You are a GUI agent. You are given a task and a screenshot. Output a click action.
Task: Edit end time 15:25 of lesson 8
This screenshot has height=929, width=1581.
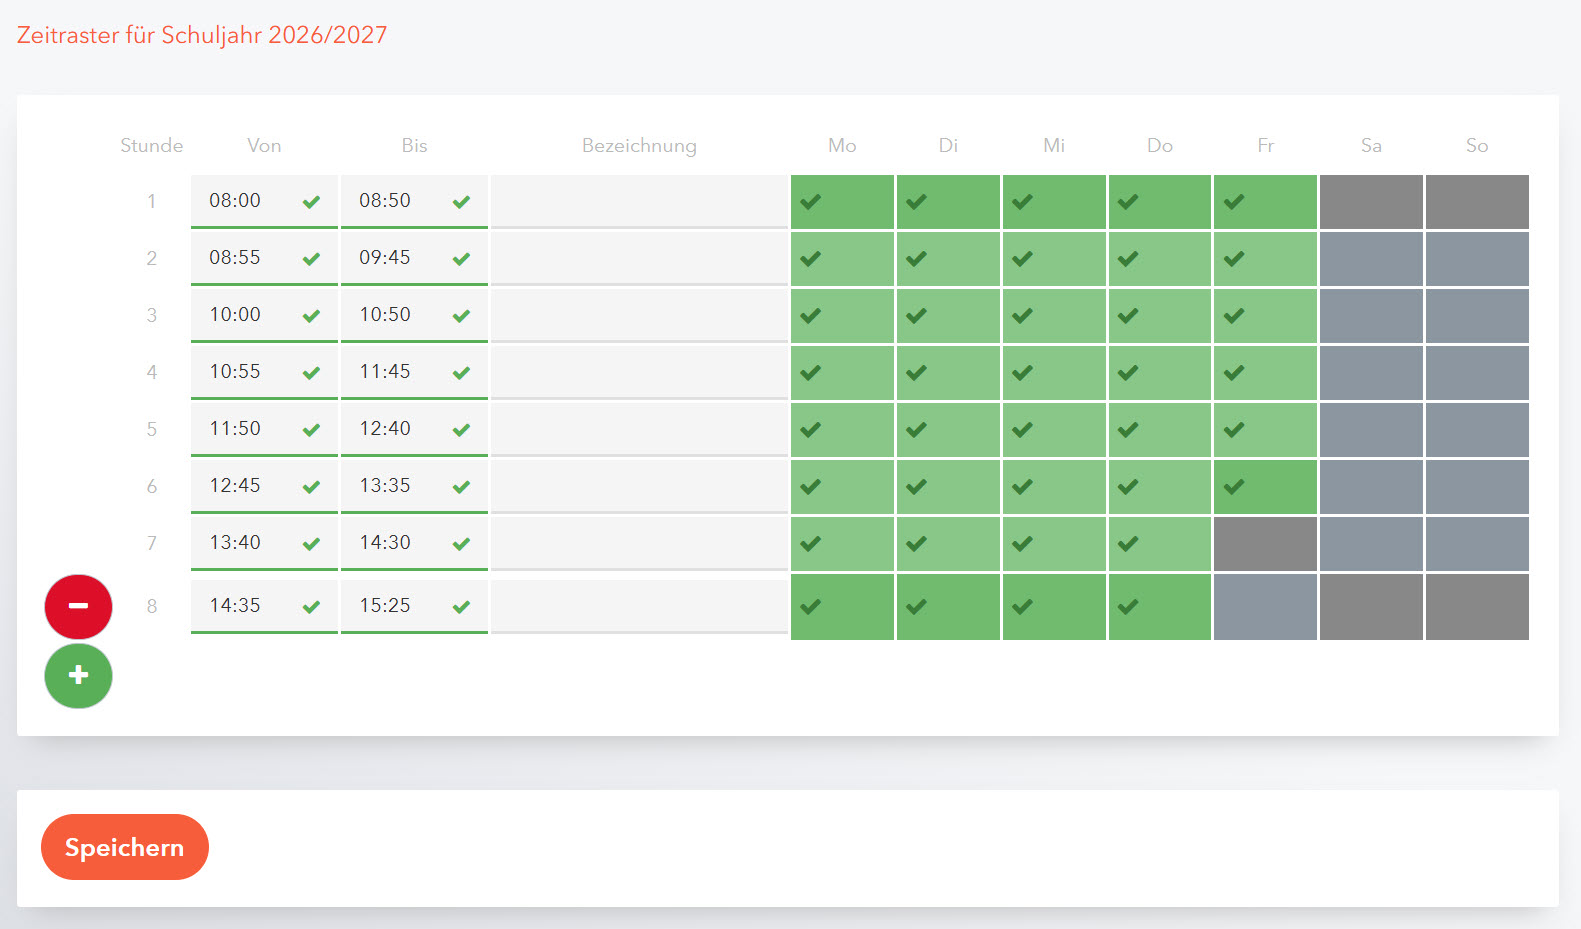click(395, 606)
